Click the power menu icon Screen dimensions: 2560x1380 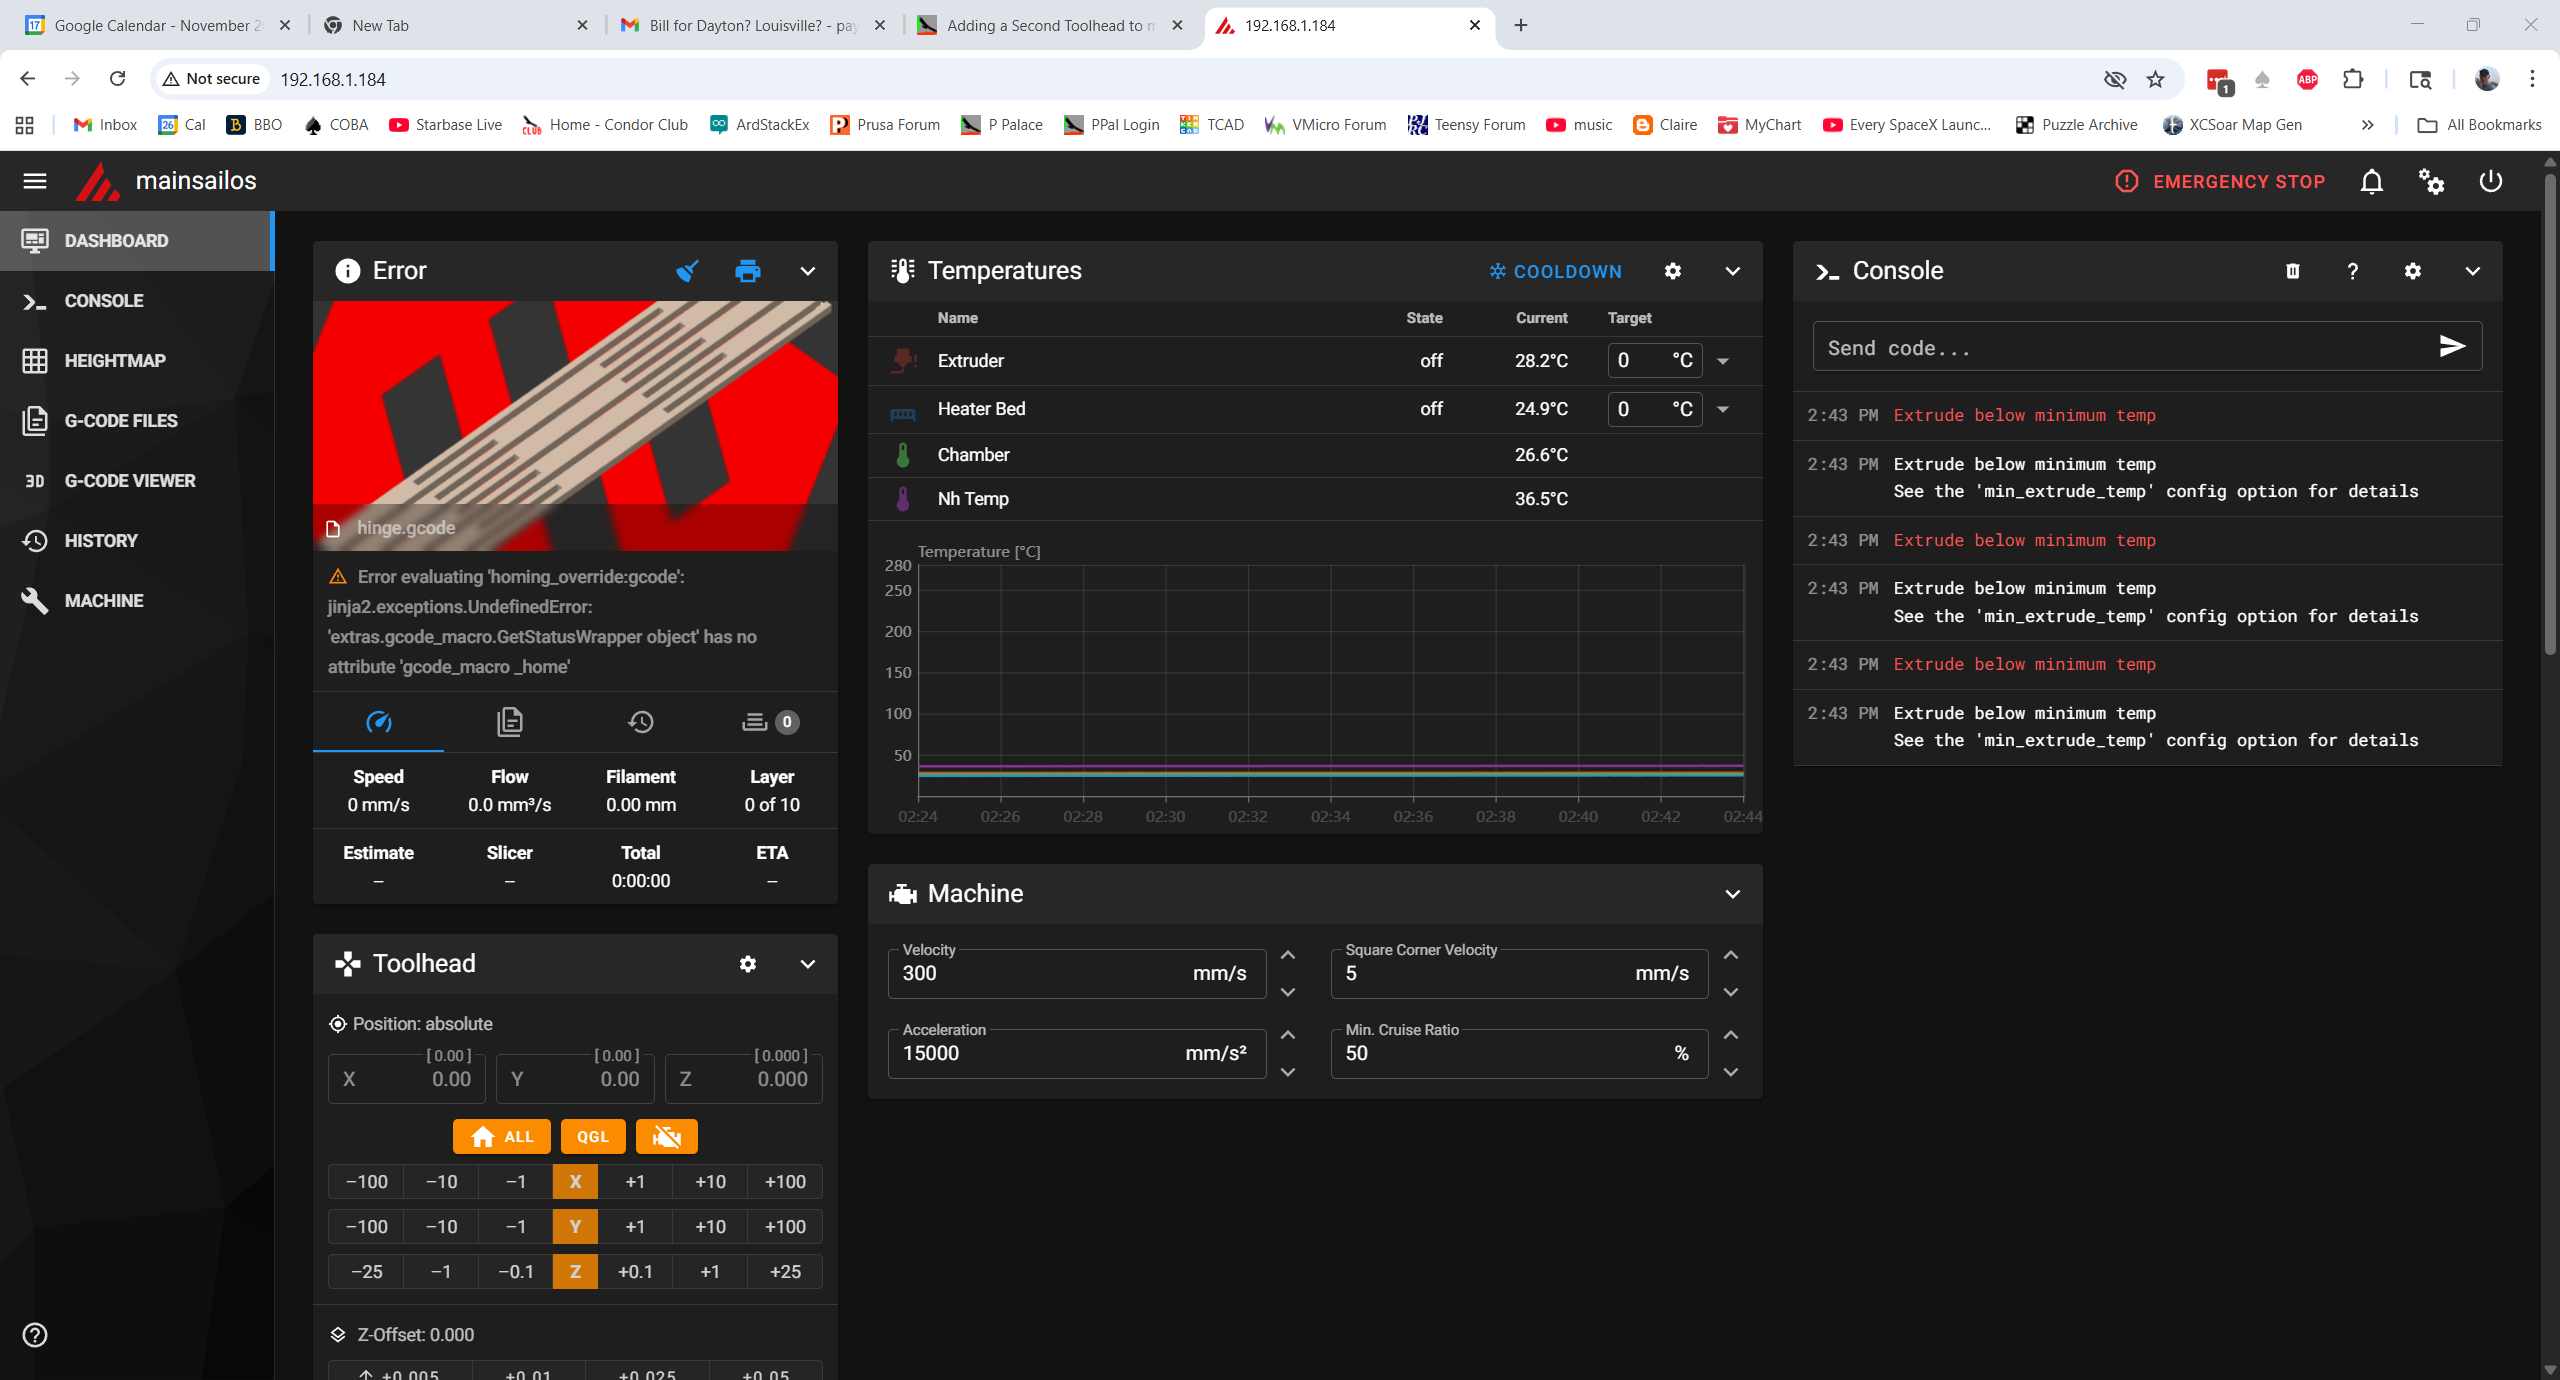(x=2491, y=181)
